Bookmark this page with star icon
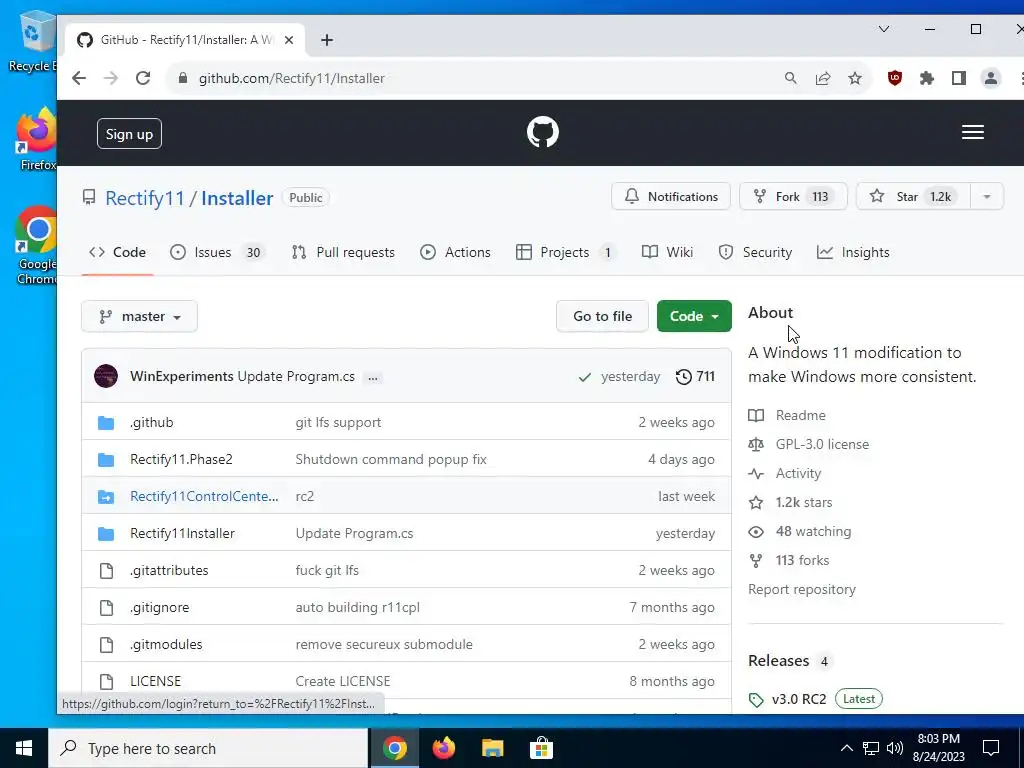The height and width of the screenshot is (768, 1024). (x=855, y=78)
